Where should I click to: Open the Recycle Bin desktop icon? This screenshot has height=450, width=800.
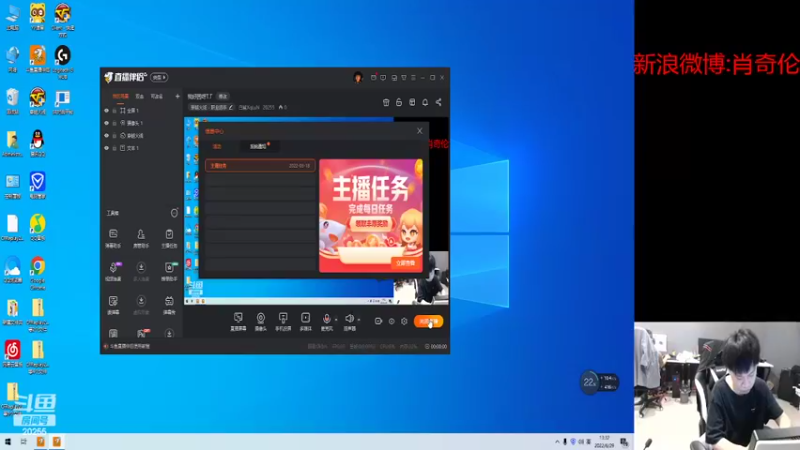pos(12,101)
